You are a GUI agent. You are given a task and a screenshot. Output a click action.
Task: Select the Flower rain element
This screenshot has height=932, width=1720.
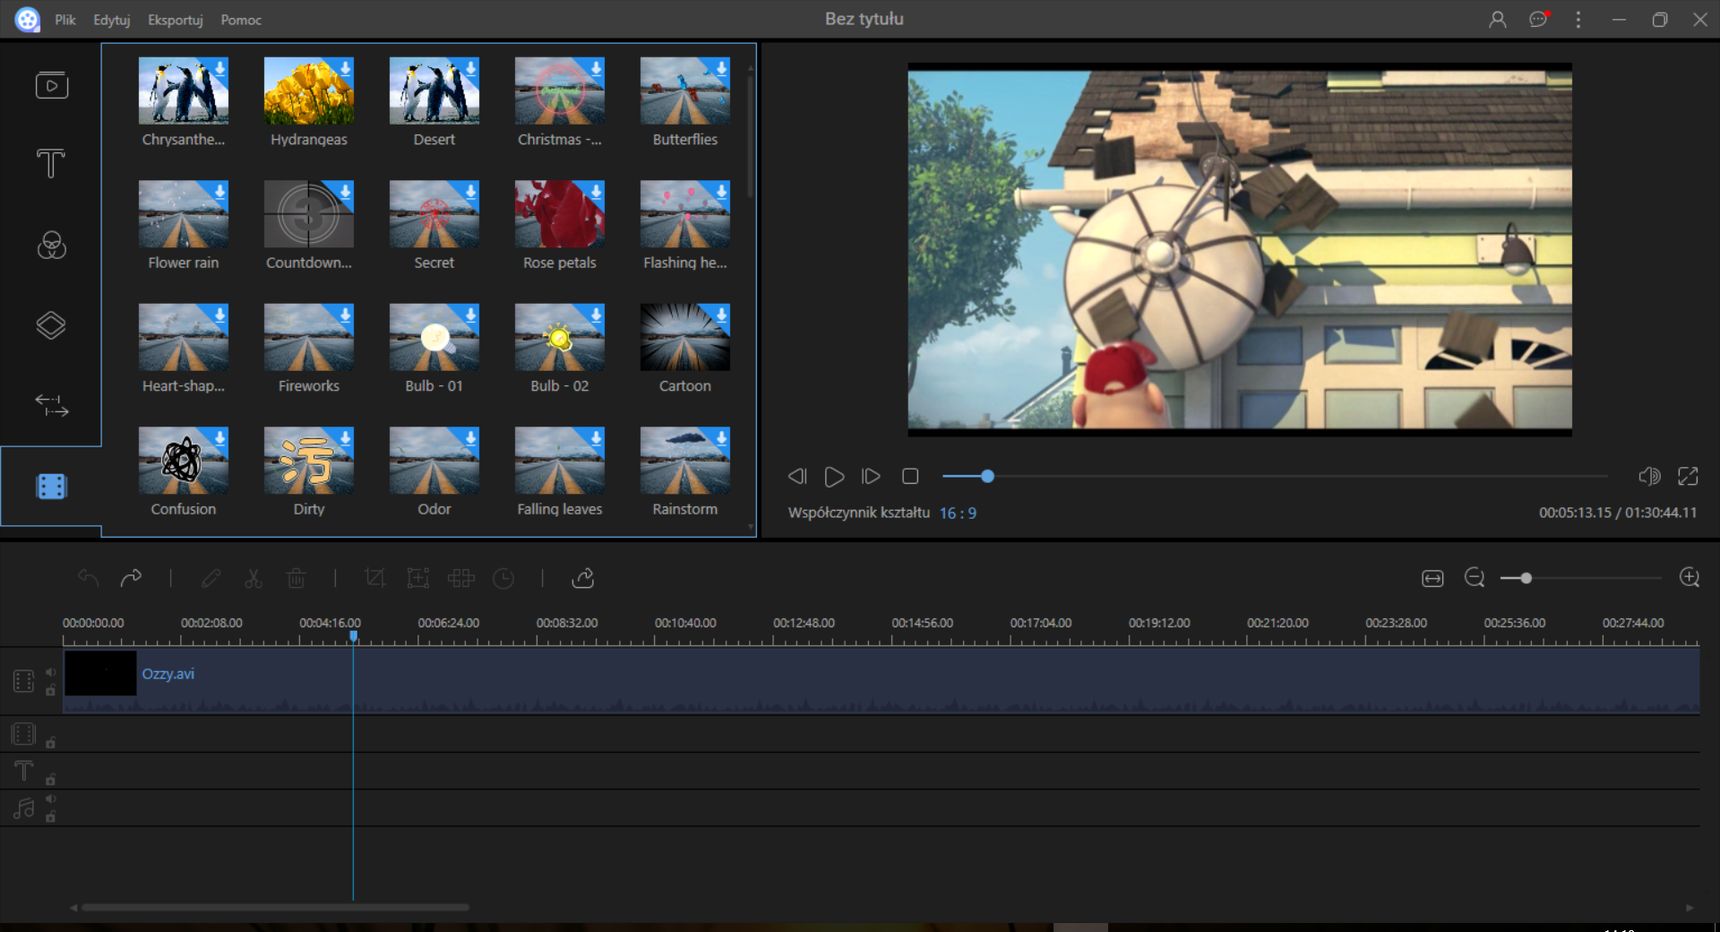[x=183, y=214]
